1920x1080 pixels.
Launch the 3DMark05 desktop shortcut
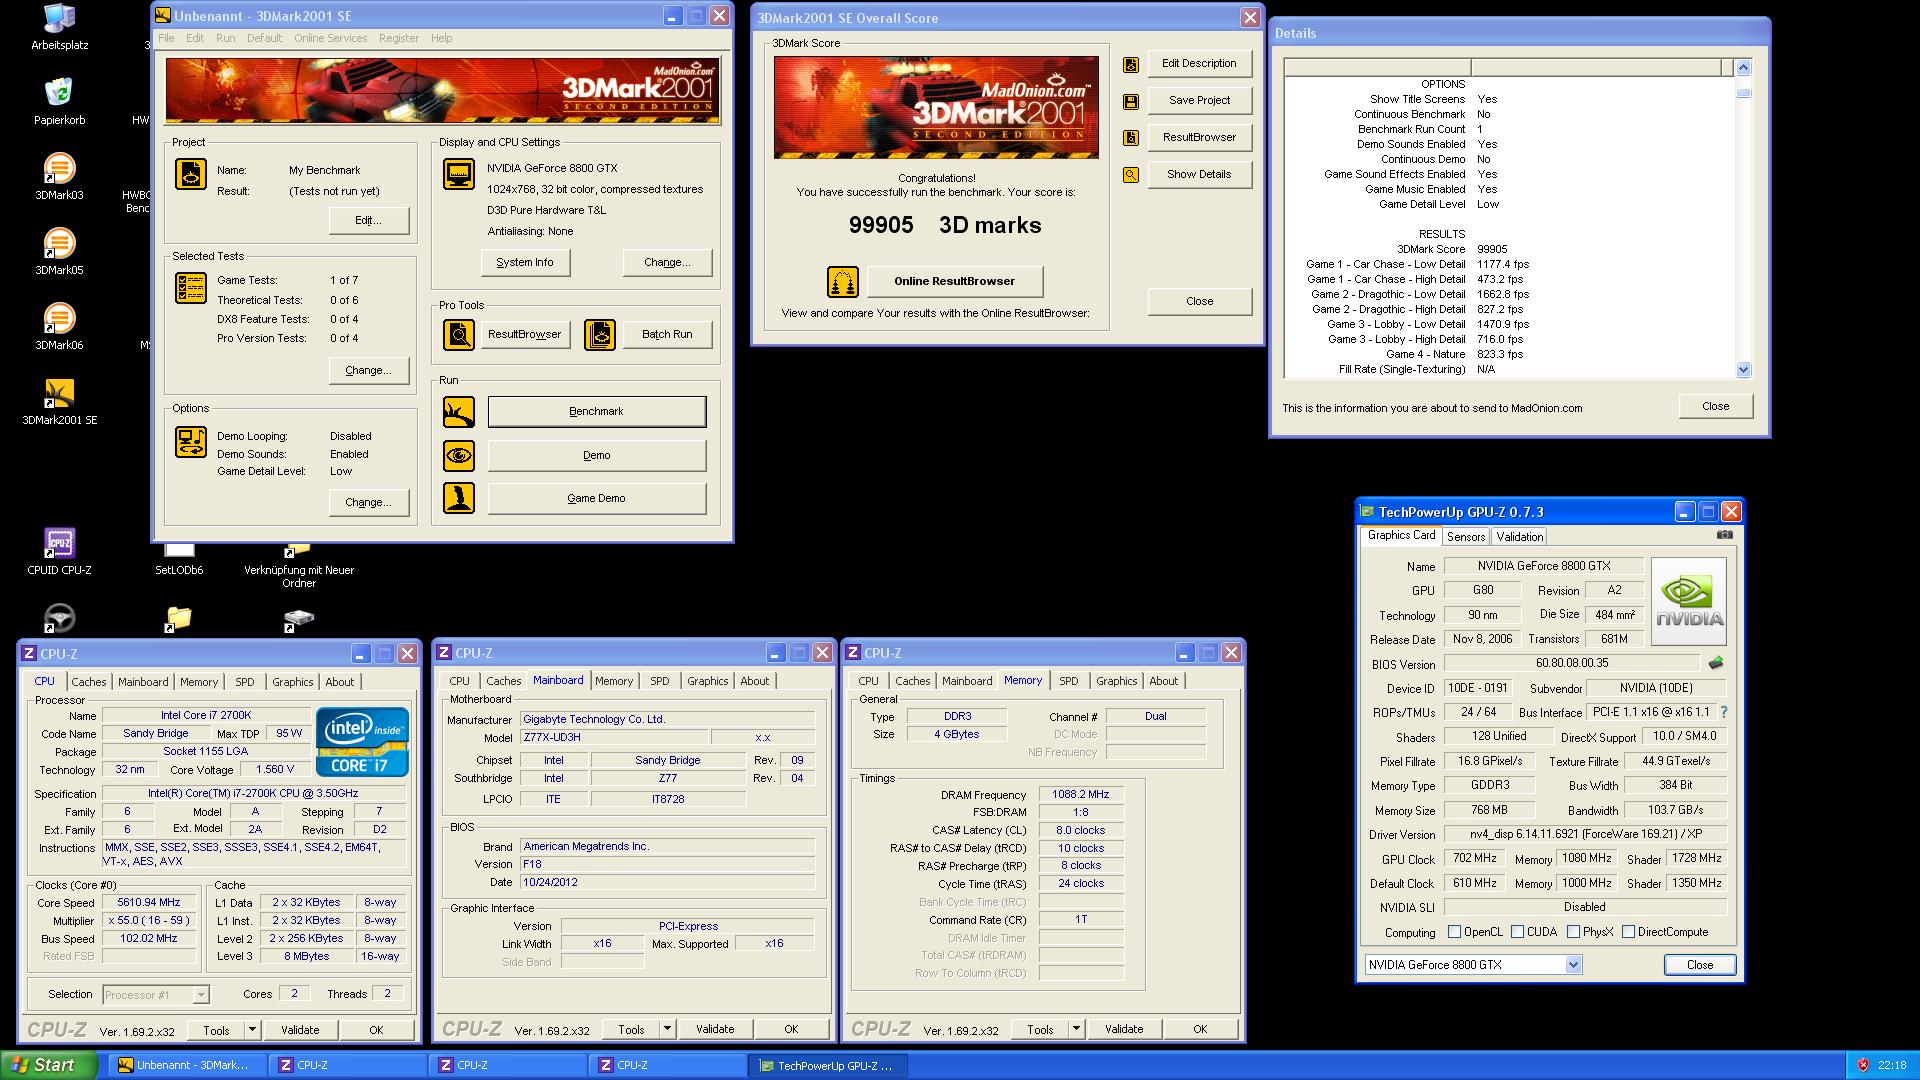click(59, 252)
